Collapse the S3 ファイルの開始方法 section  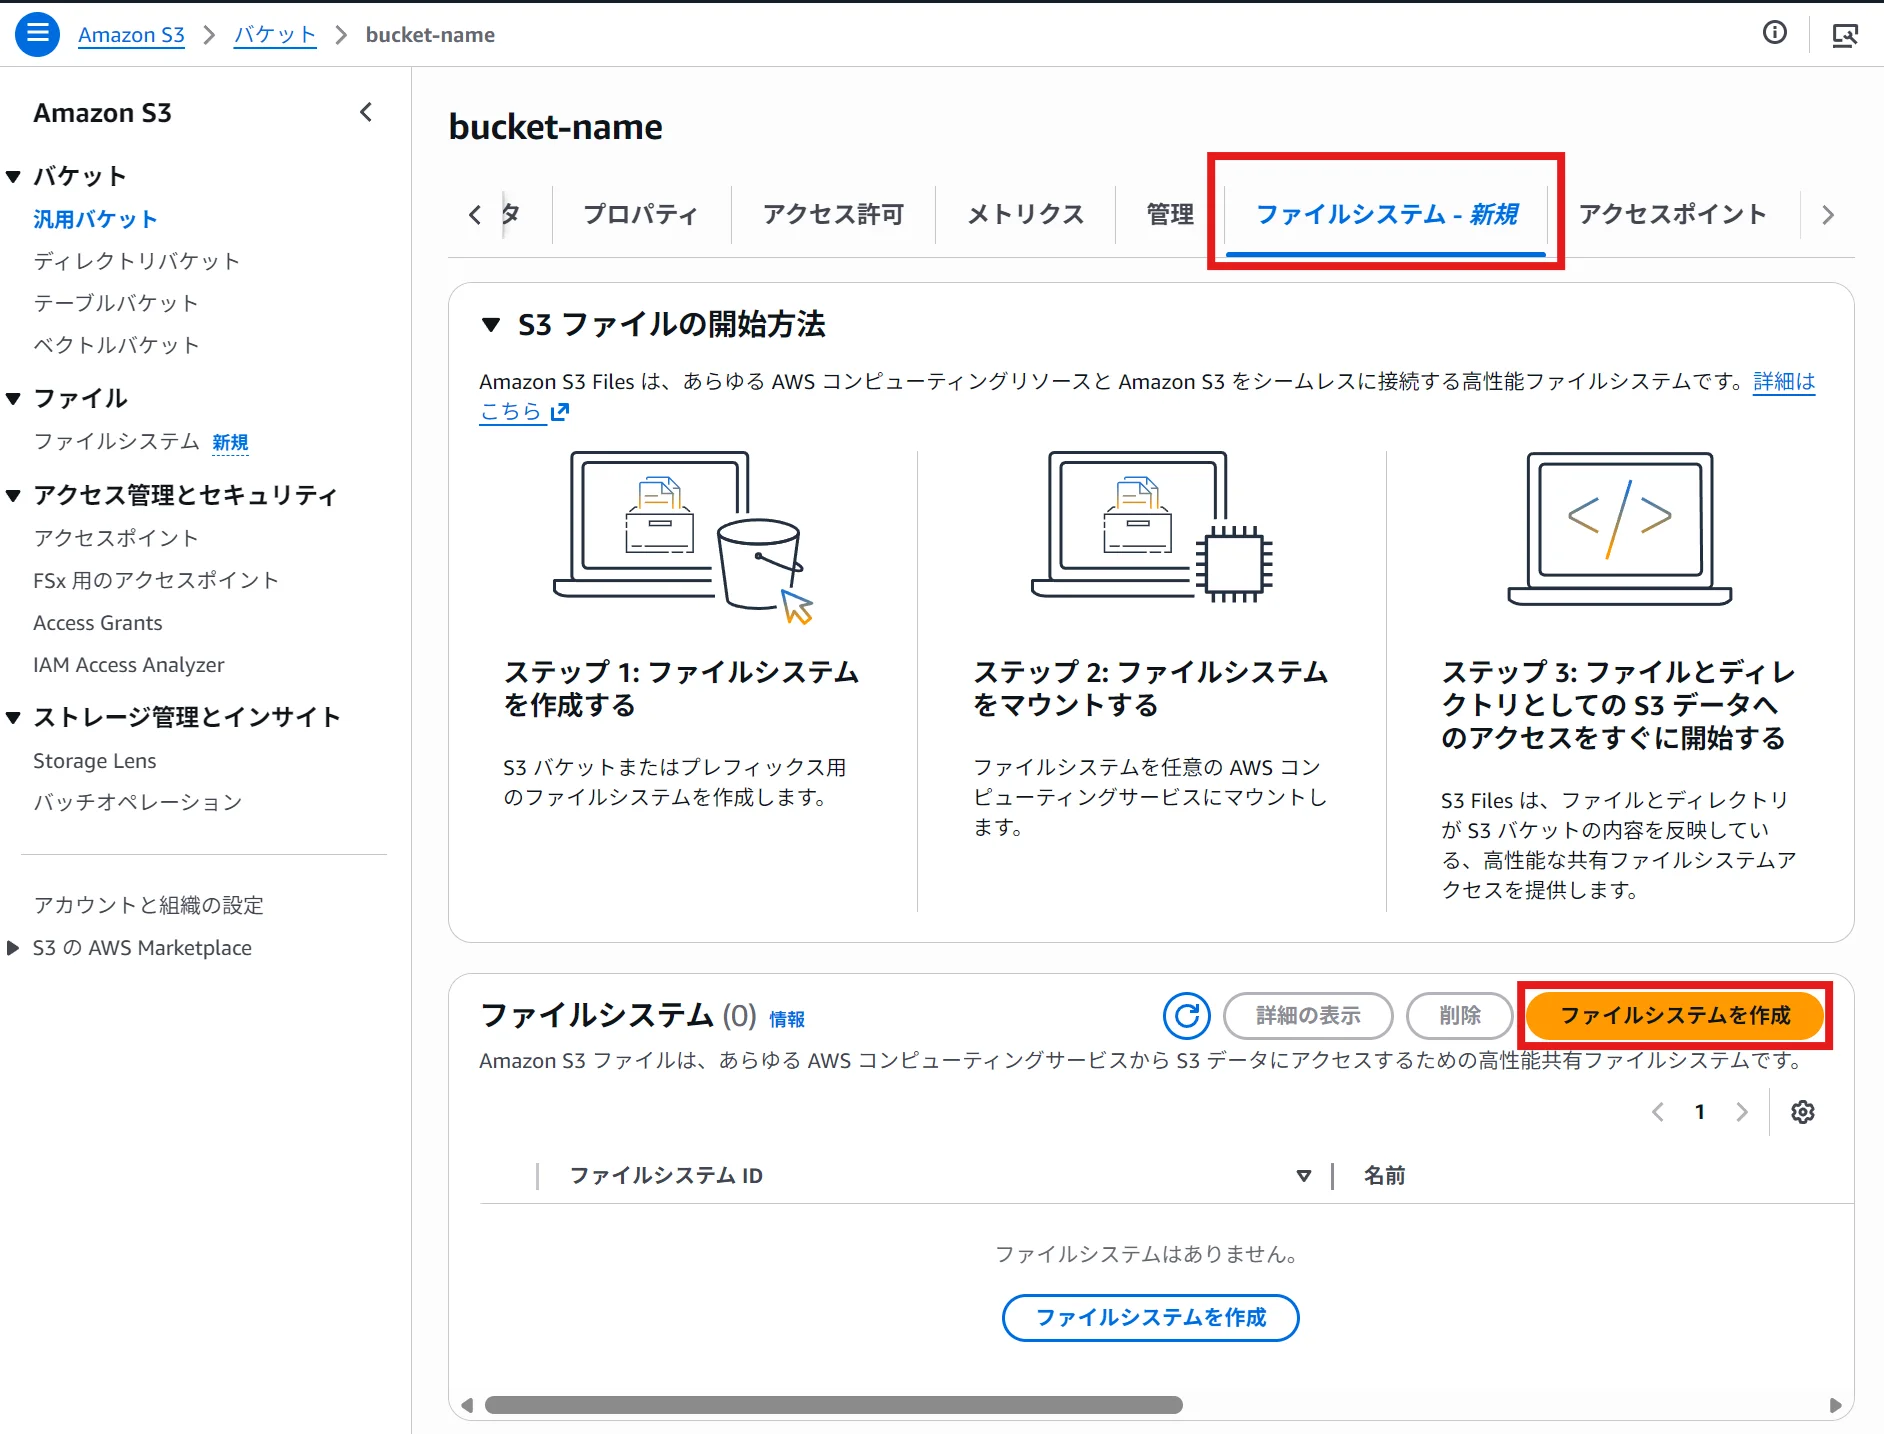[491, 324]
